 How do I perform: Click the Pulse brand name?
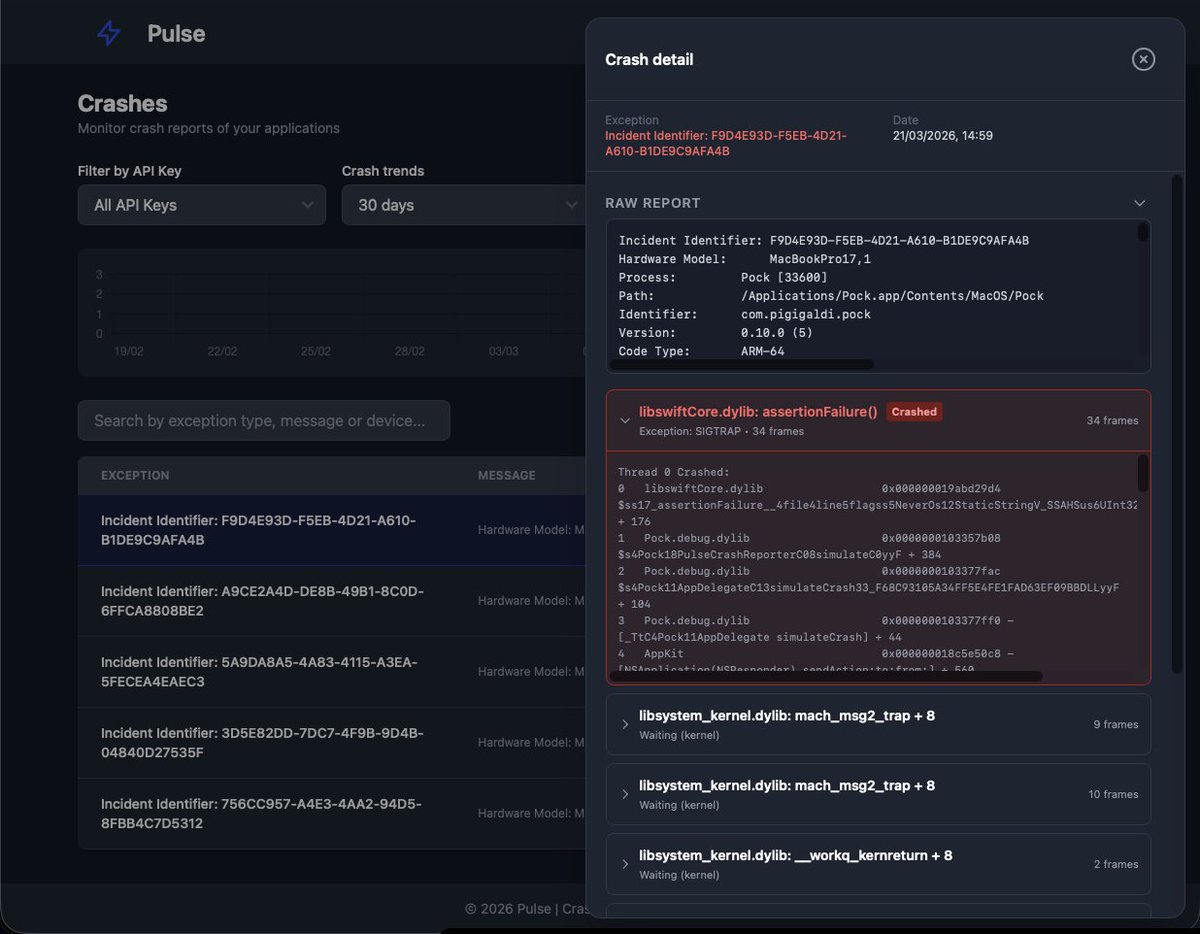176,33
